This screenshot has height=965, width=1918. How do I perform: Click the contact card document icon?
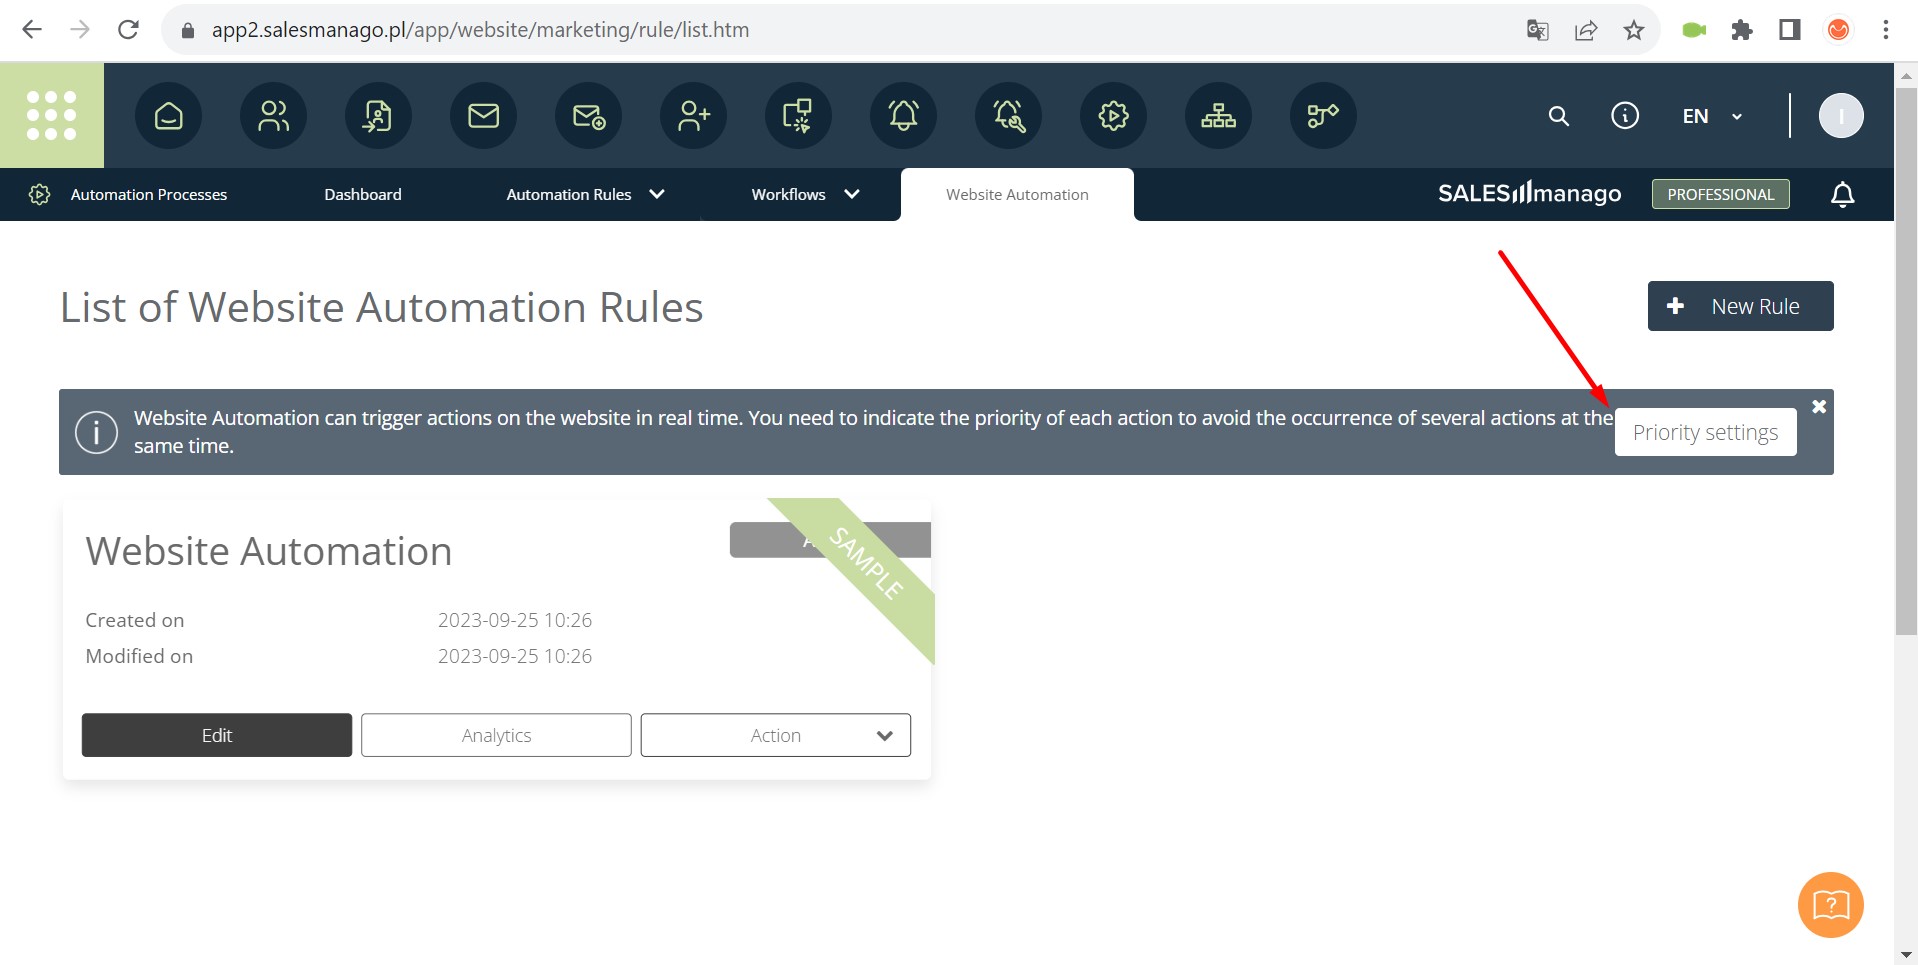click(x=378, y=116)
